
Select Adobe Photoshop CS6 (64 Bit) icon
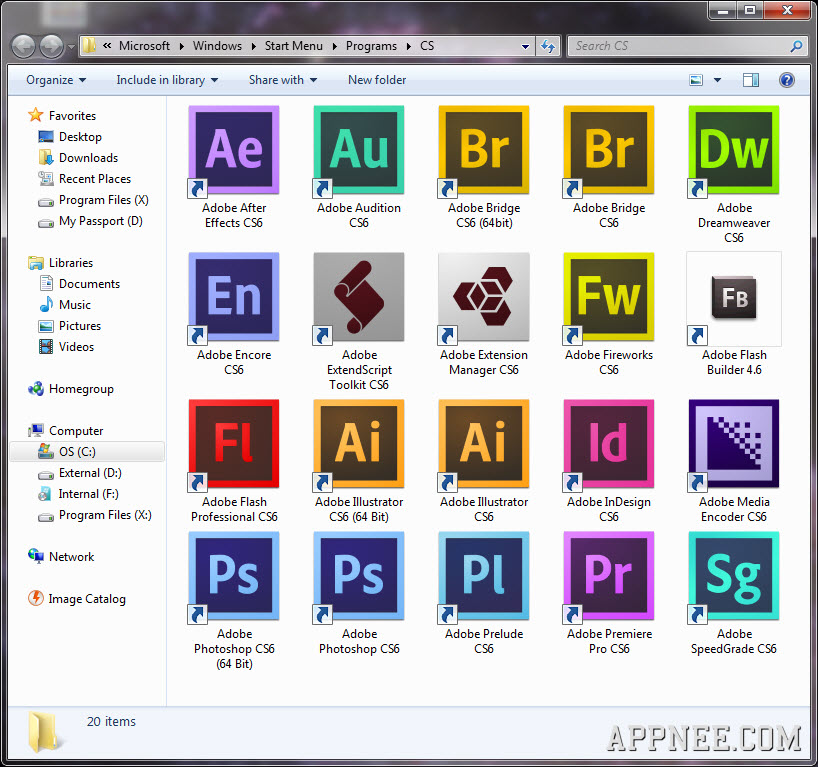click(234, 576)
